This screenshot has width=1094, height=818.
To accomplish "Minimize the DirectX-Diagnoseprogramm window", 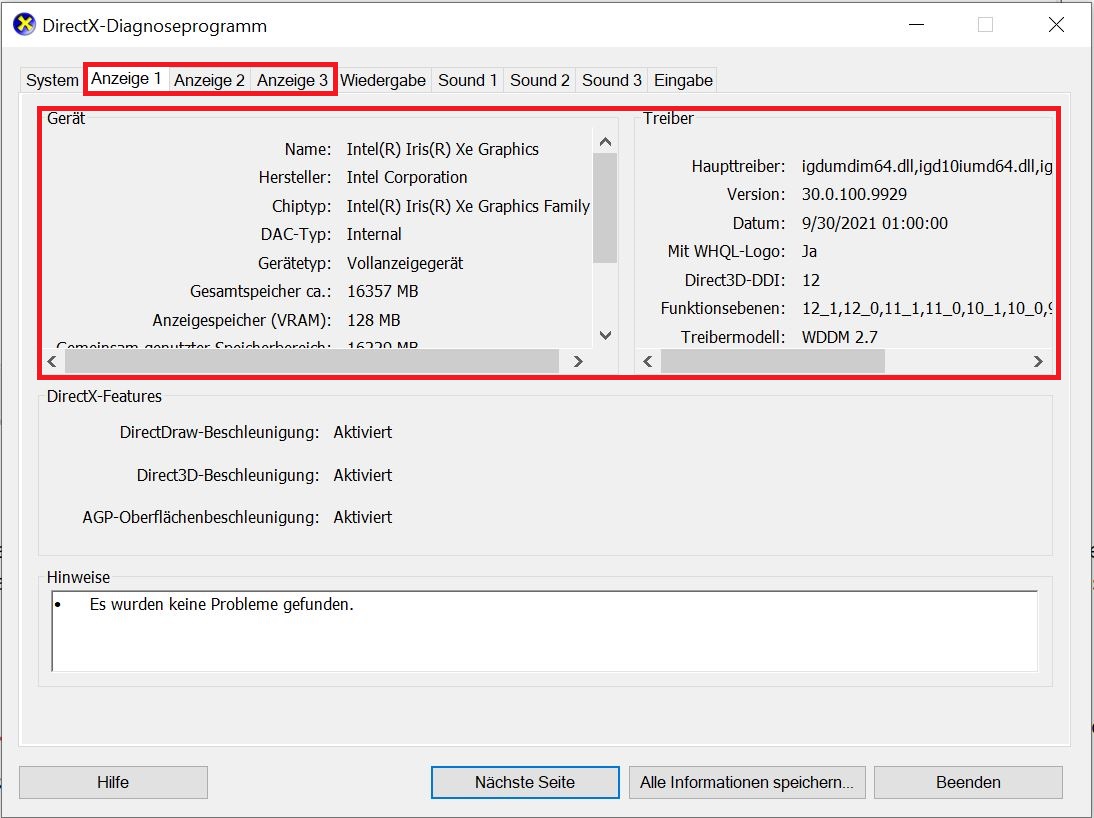I will coord(917,24).
